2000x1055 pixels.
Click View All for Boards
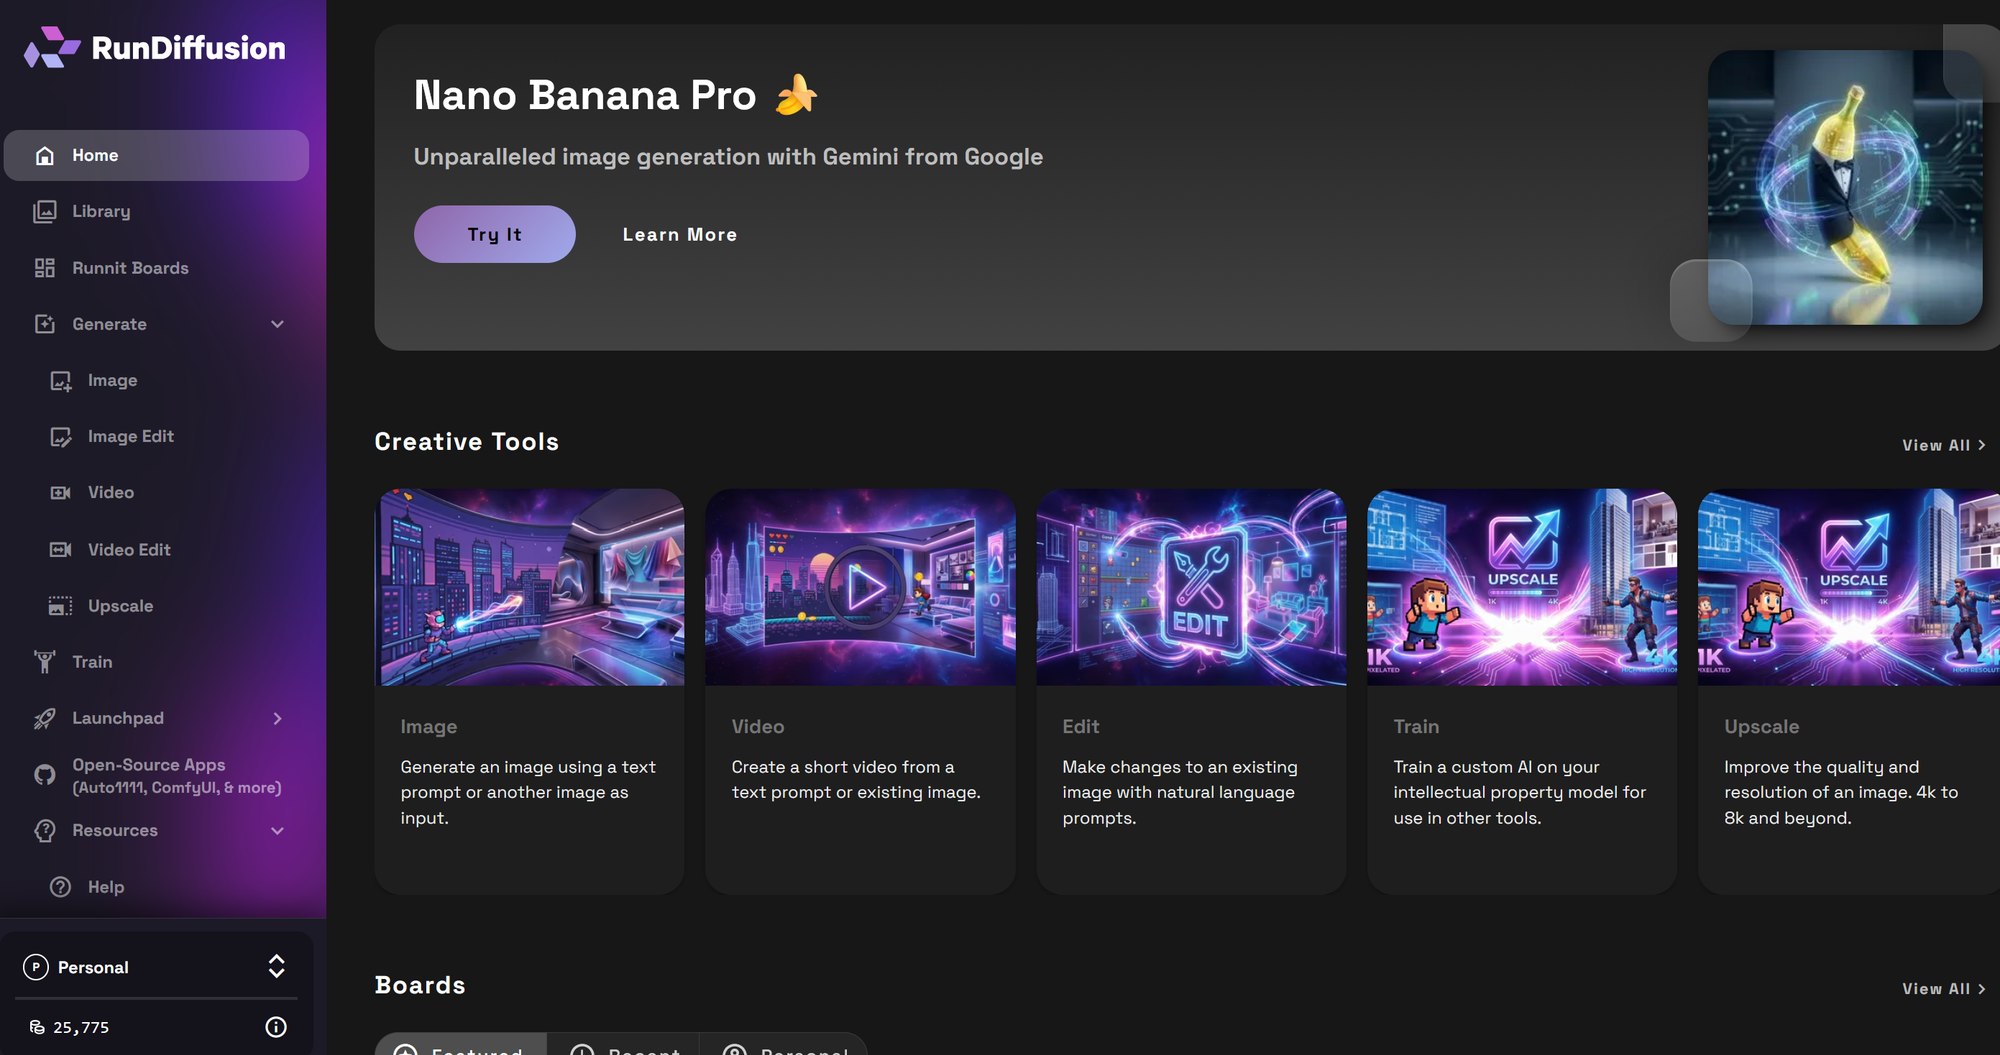1944,989
